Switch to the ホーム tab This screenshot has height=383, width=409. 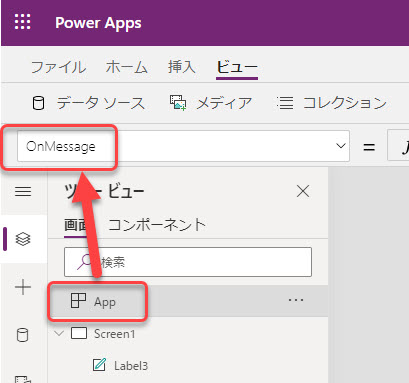coord(127,67)
